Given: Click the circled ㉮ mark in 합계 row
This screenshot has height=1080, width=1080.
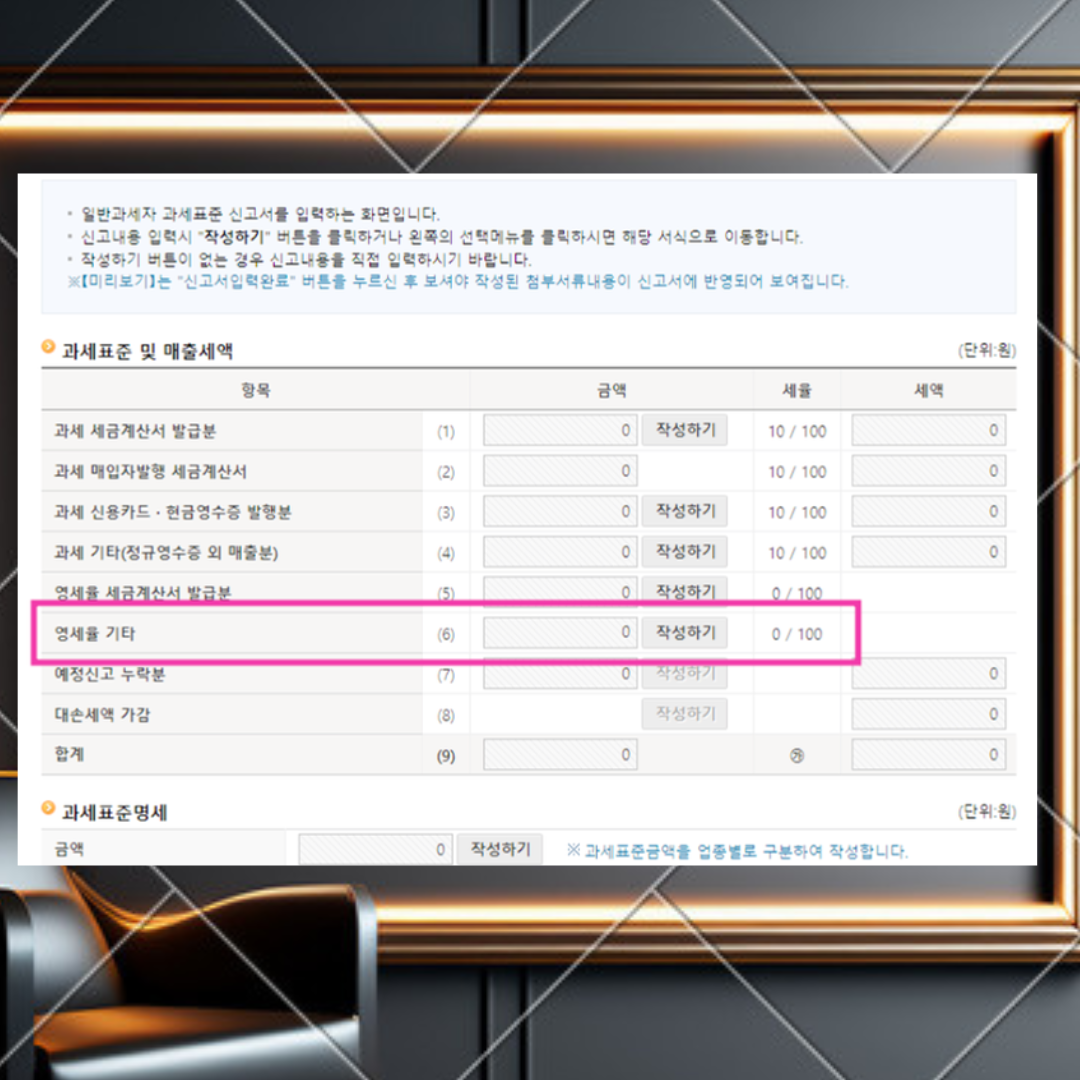Looking at the screenshot, I should [797, 756].
